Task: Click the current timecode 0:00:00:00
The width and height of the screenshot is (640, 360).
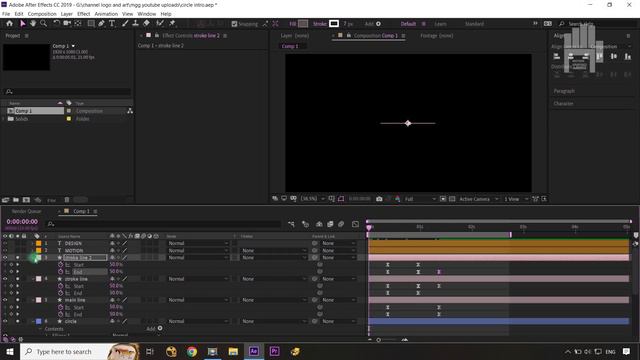Action: (x=22, y=222)
